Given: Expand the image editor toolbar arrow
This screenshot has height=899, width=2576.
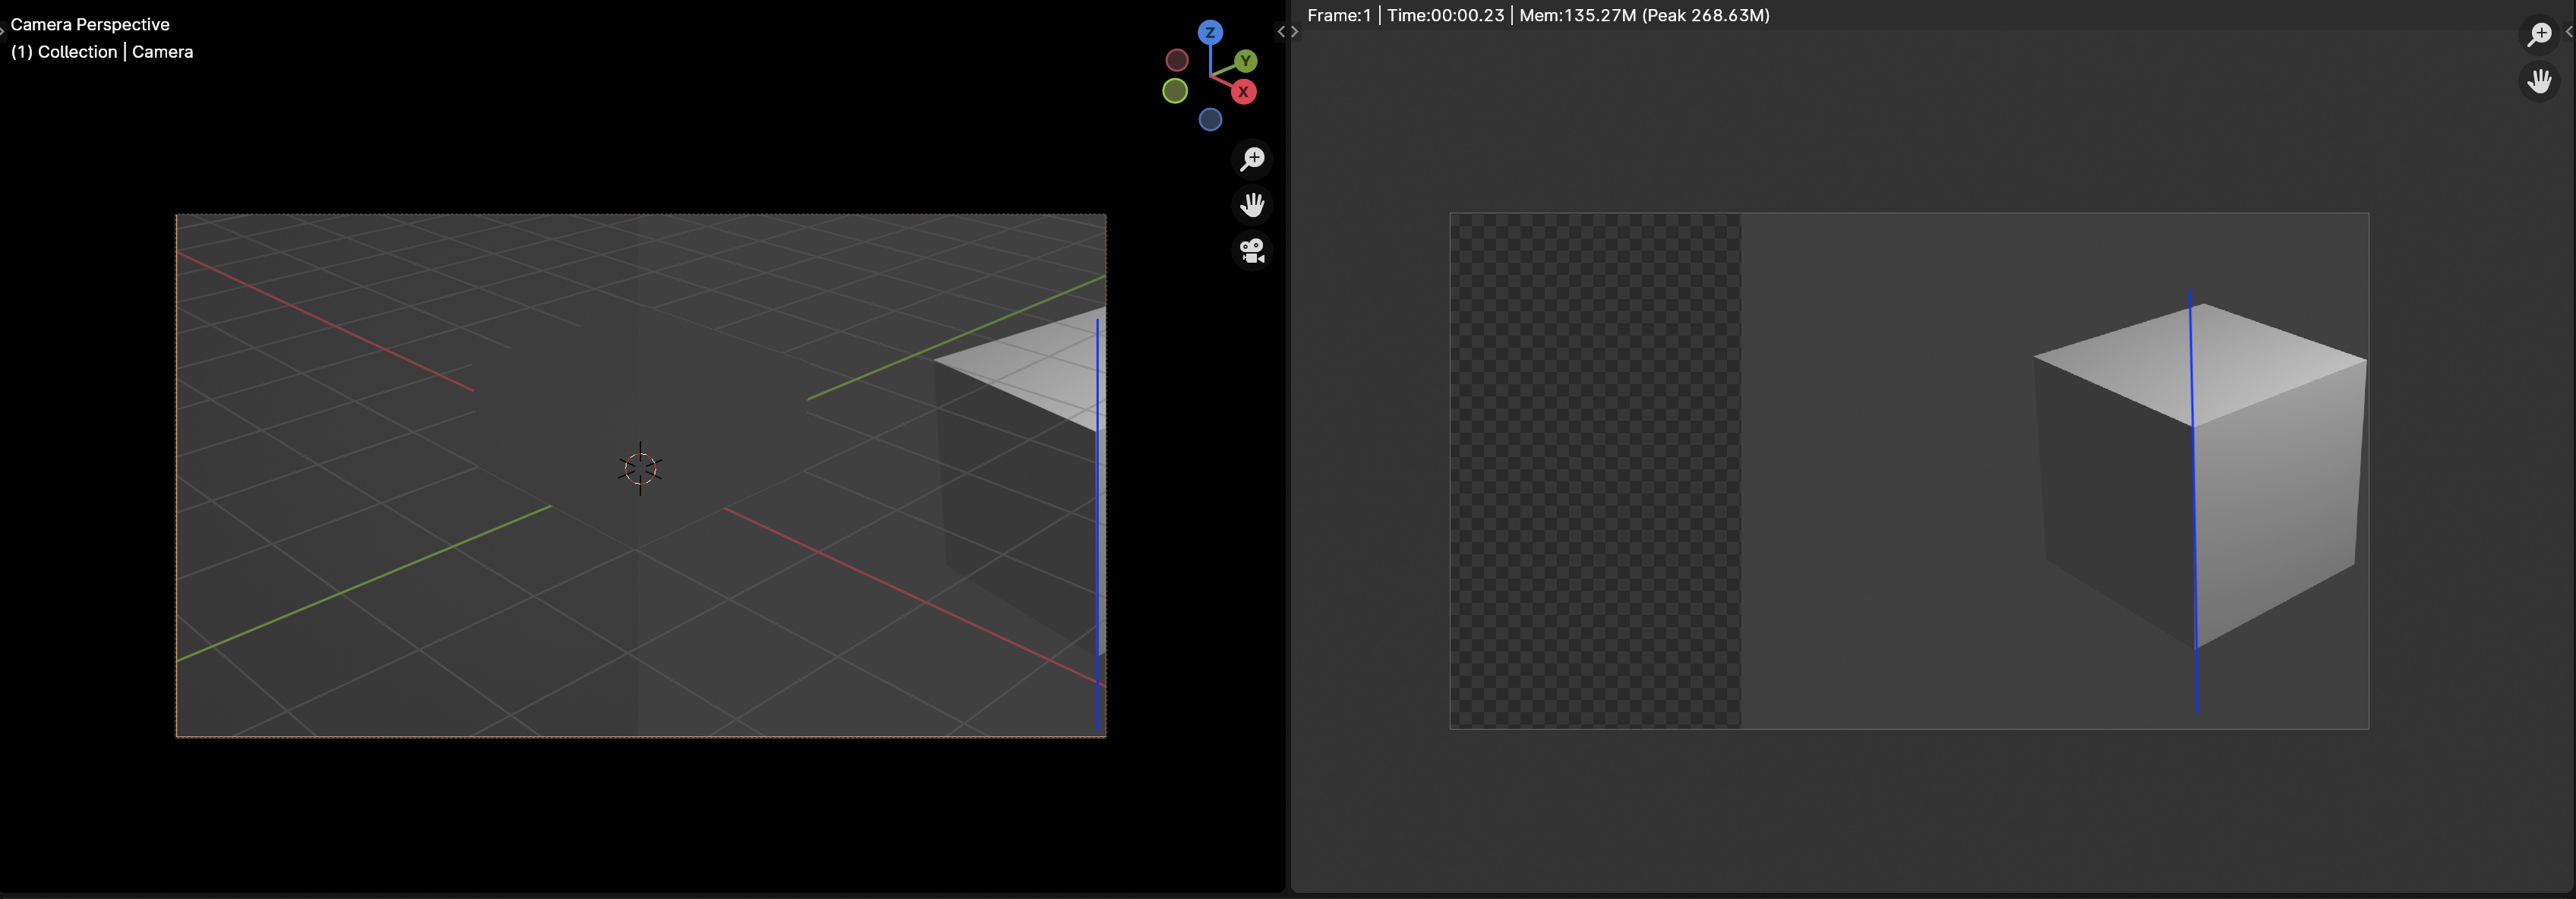Looking at the screenshot, I should [x=1295, y=32].
